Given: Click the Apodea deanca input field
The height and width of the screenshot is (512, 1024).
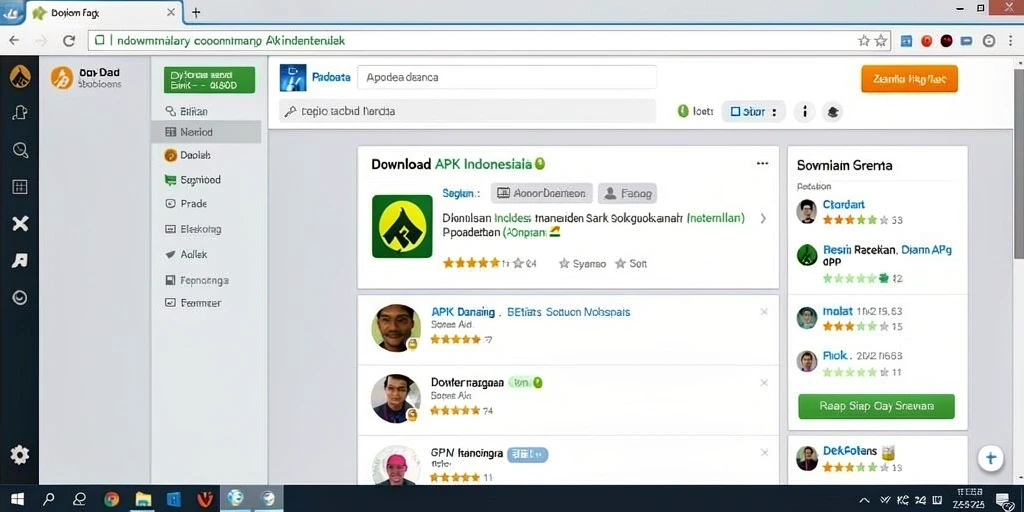Looking at the screenshot, I should pyautogui.click(x=507, y=77).
